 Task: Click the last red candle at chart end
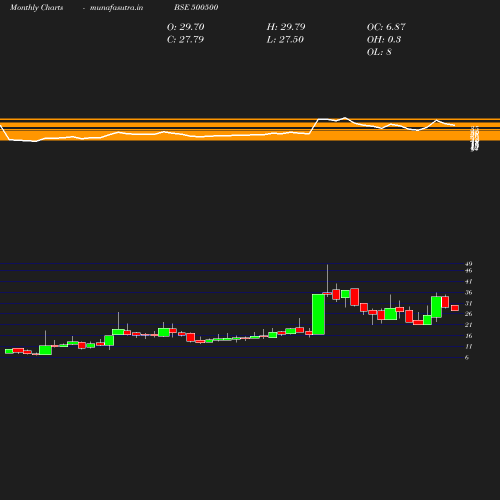pyautogui.click(x=455, y=308)
